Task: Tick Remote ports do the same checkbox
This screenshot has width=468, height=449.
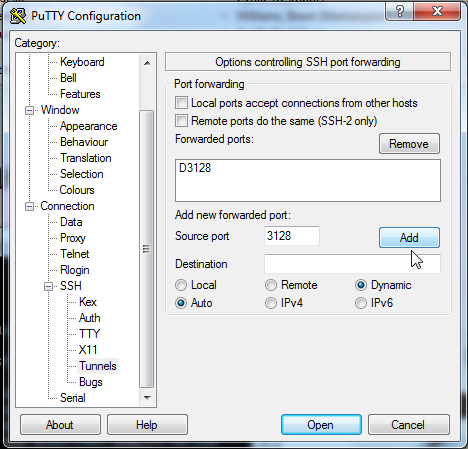Action: pos(181,120)
